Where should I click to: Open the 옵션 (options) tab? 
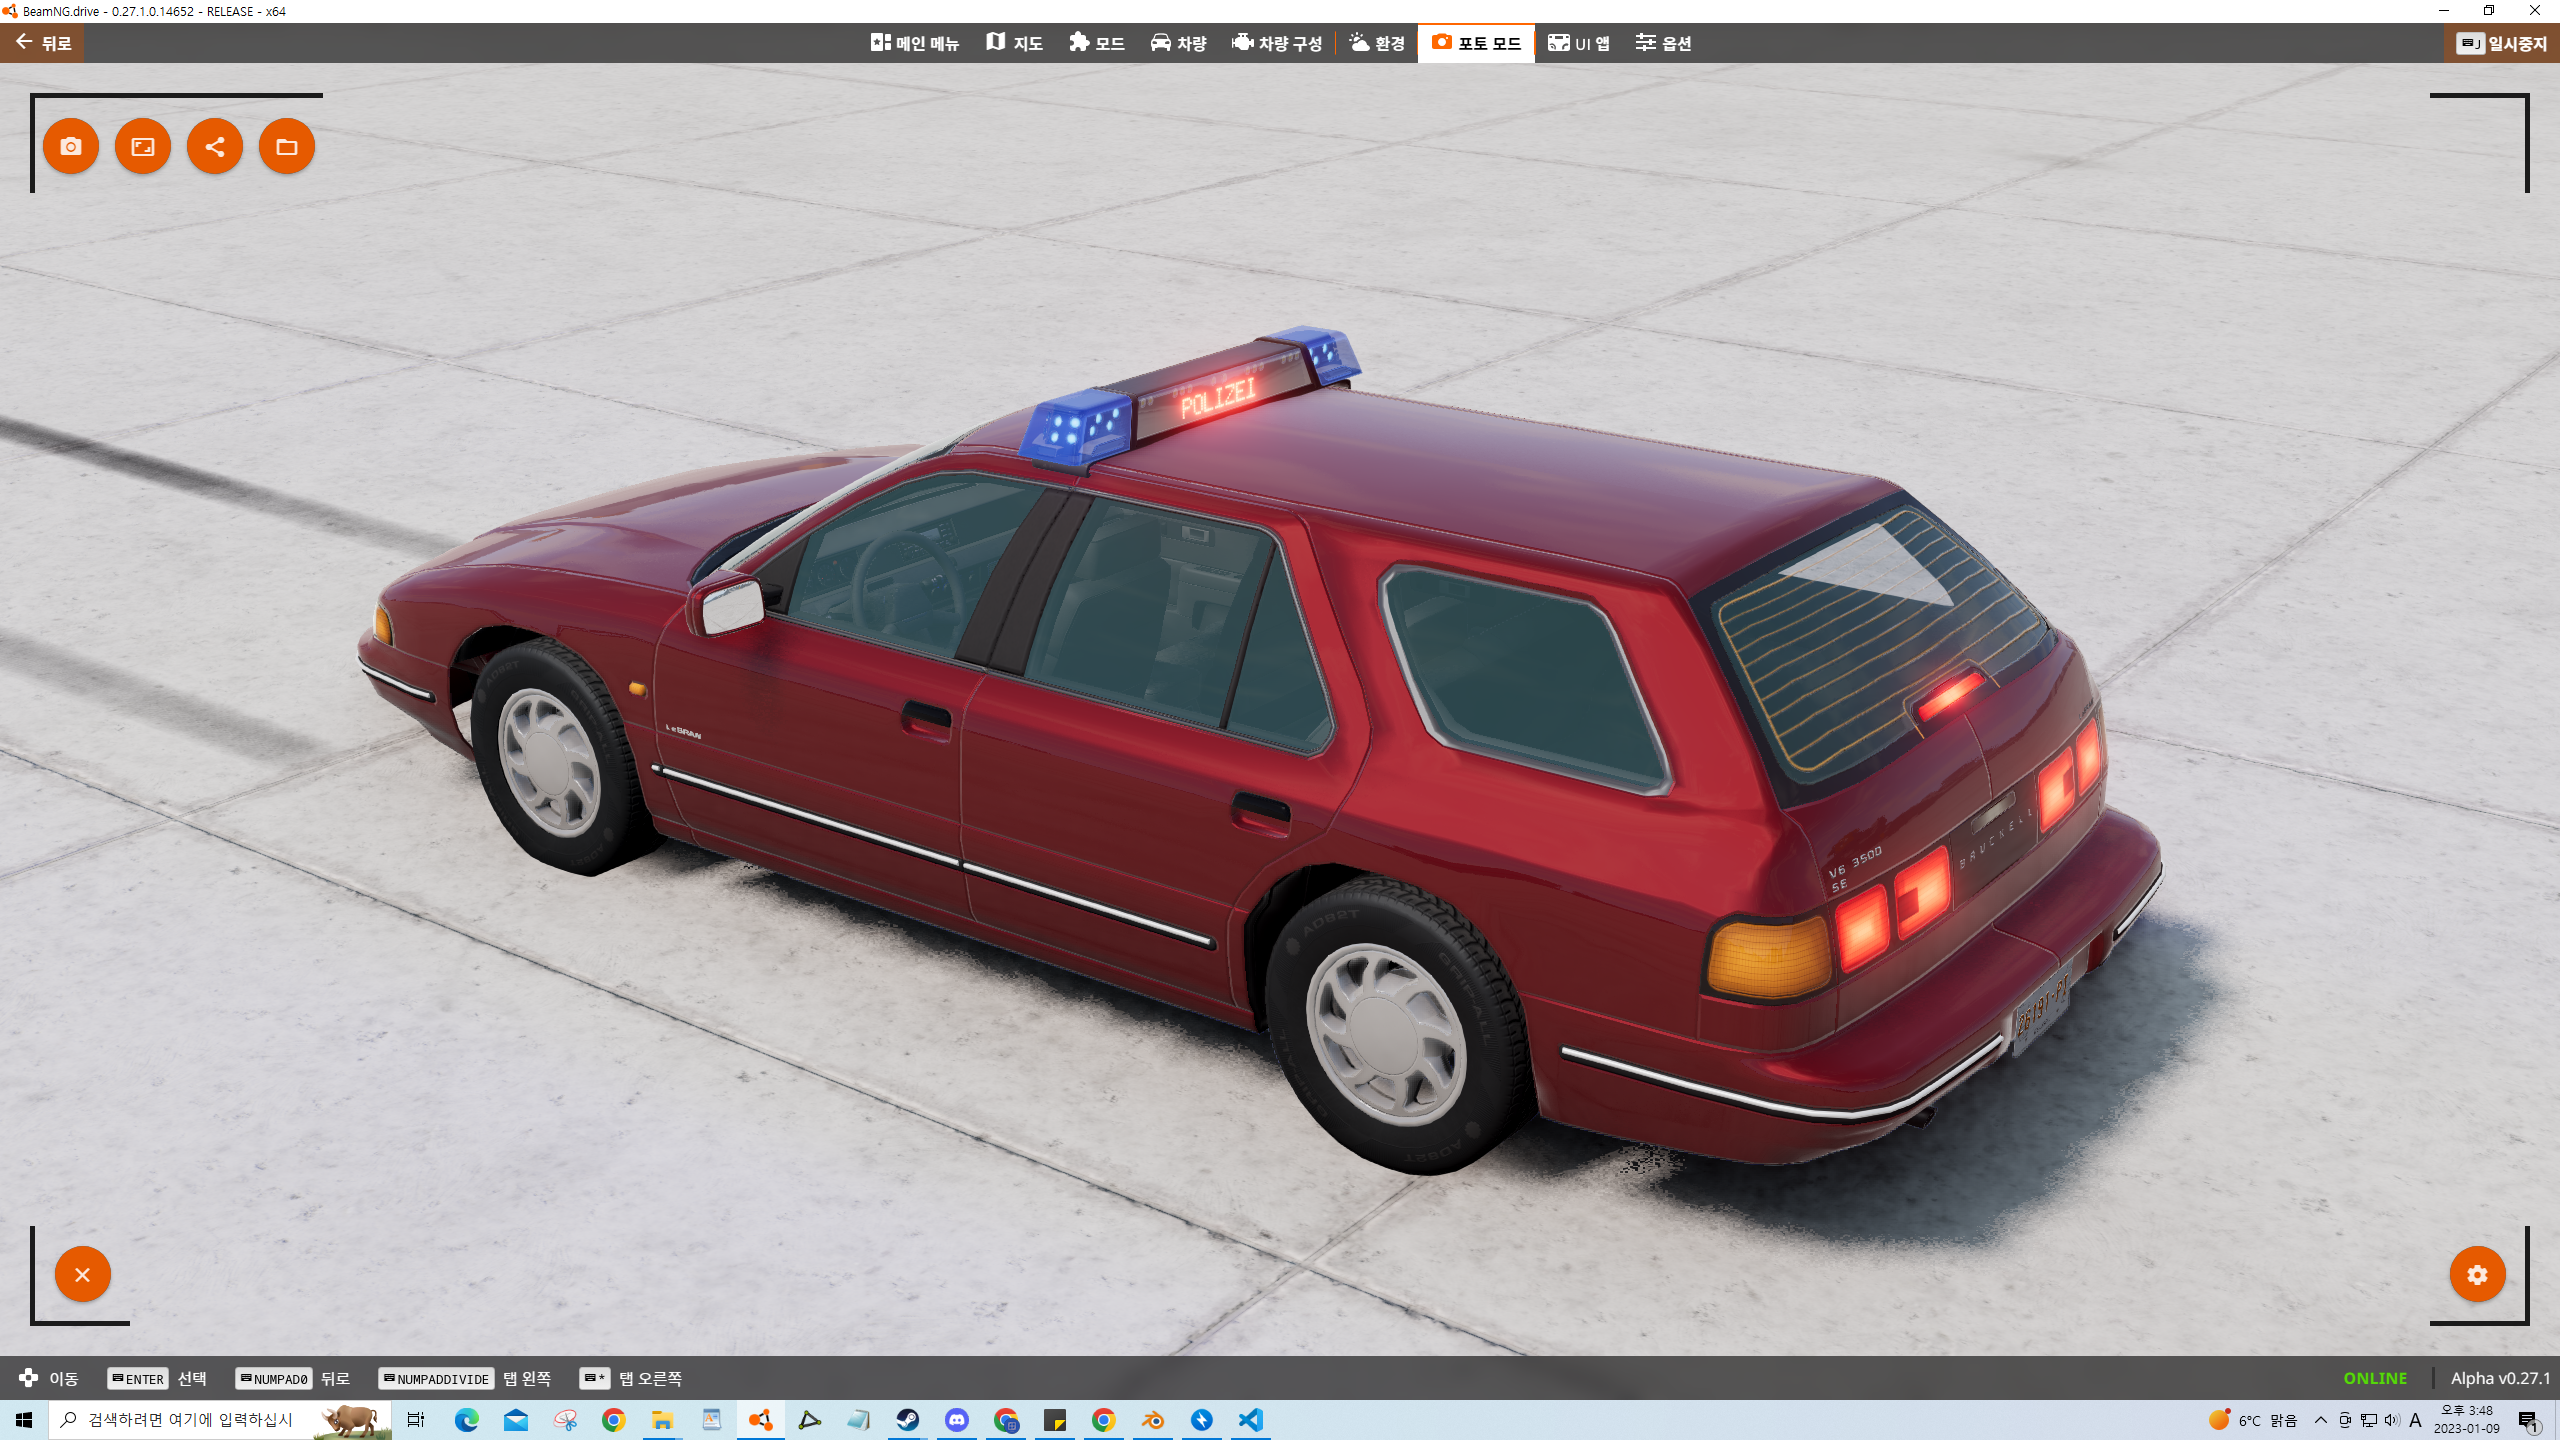coord(1663,43)
